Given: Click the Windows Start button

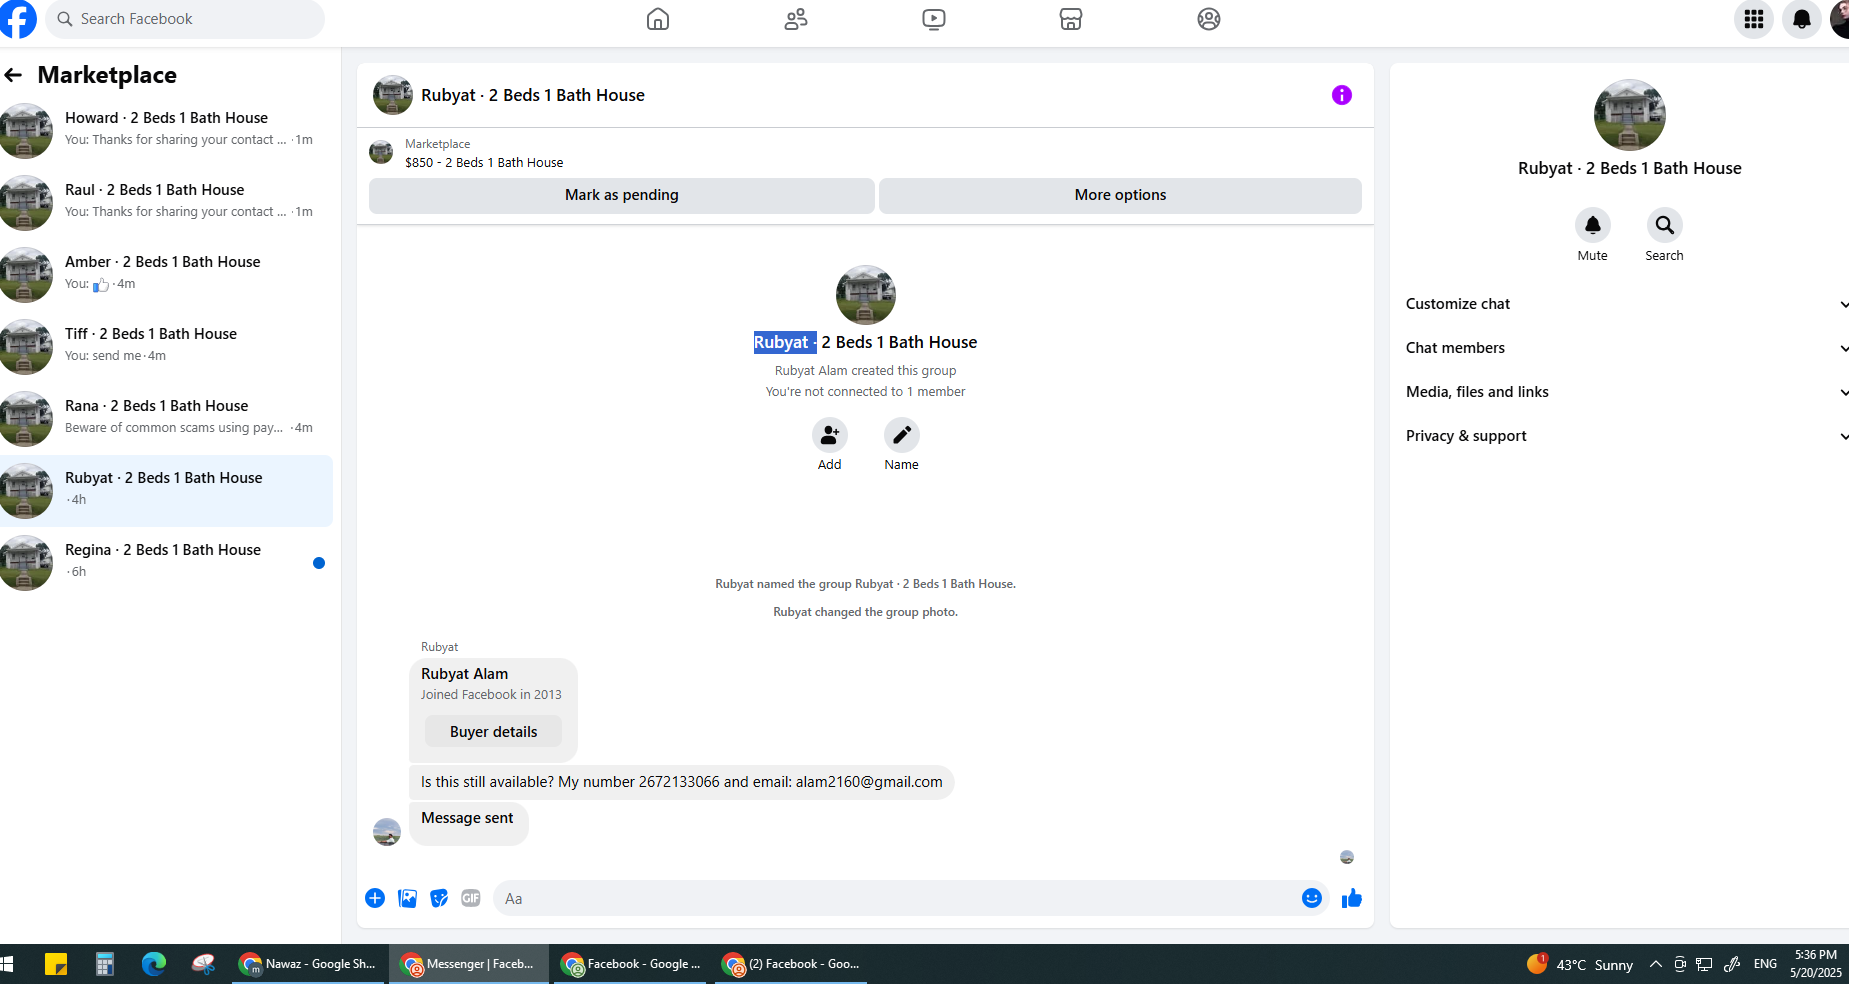Looking at the screenshot, I should coord(6,964).
